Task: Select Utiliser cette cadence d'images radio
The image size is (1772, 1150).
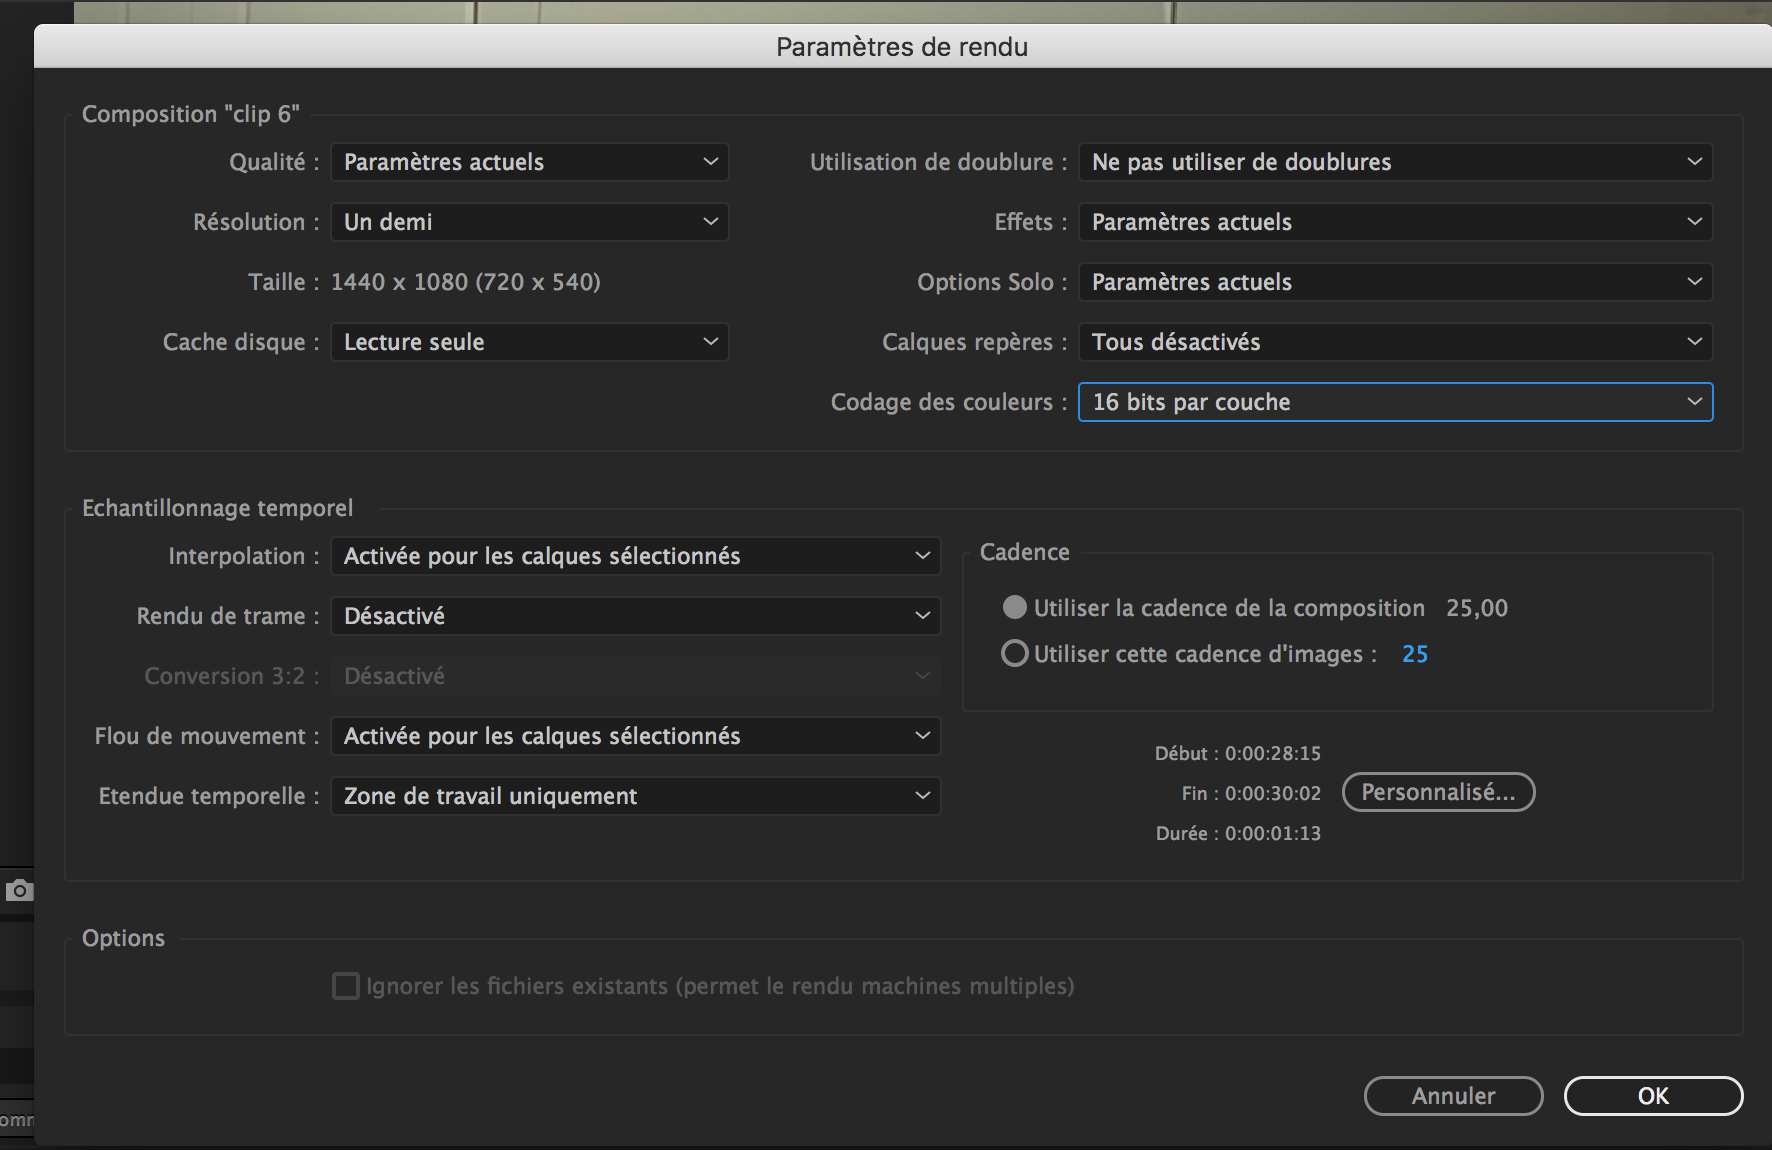Action: click(x=1015, y=654)
